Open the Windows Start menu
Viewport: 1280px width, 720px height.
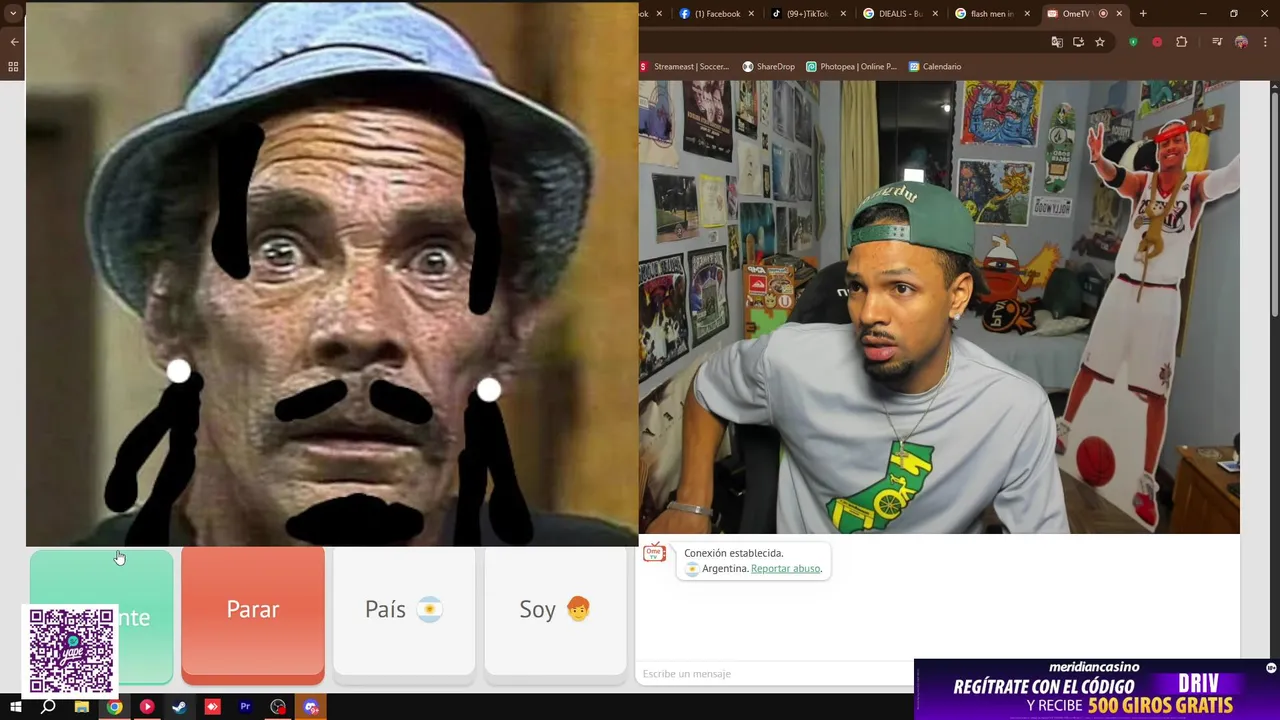(x=15, y=707)
